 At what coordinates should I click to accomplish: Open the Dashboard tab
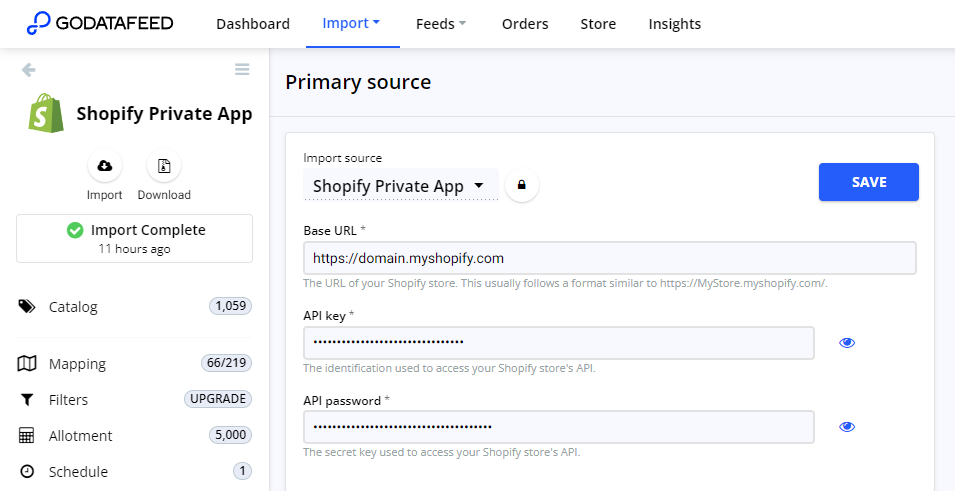click(253, 24)
